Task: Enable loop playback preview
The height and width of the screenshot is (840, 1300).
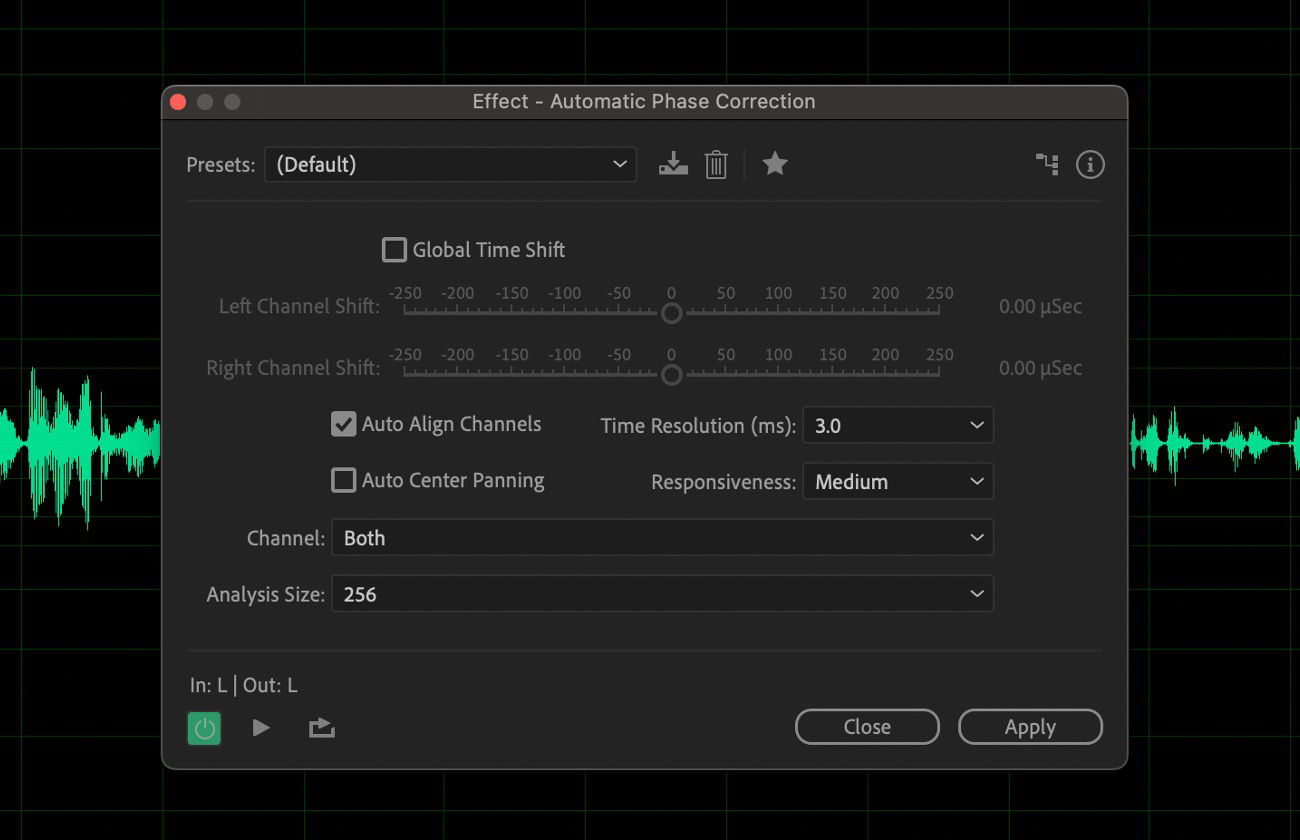Action: pyautogui.click(x=321, y=727)
